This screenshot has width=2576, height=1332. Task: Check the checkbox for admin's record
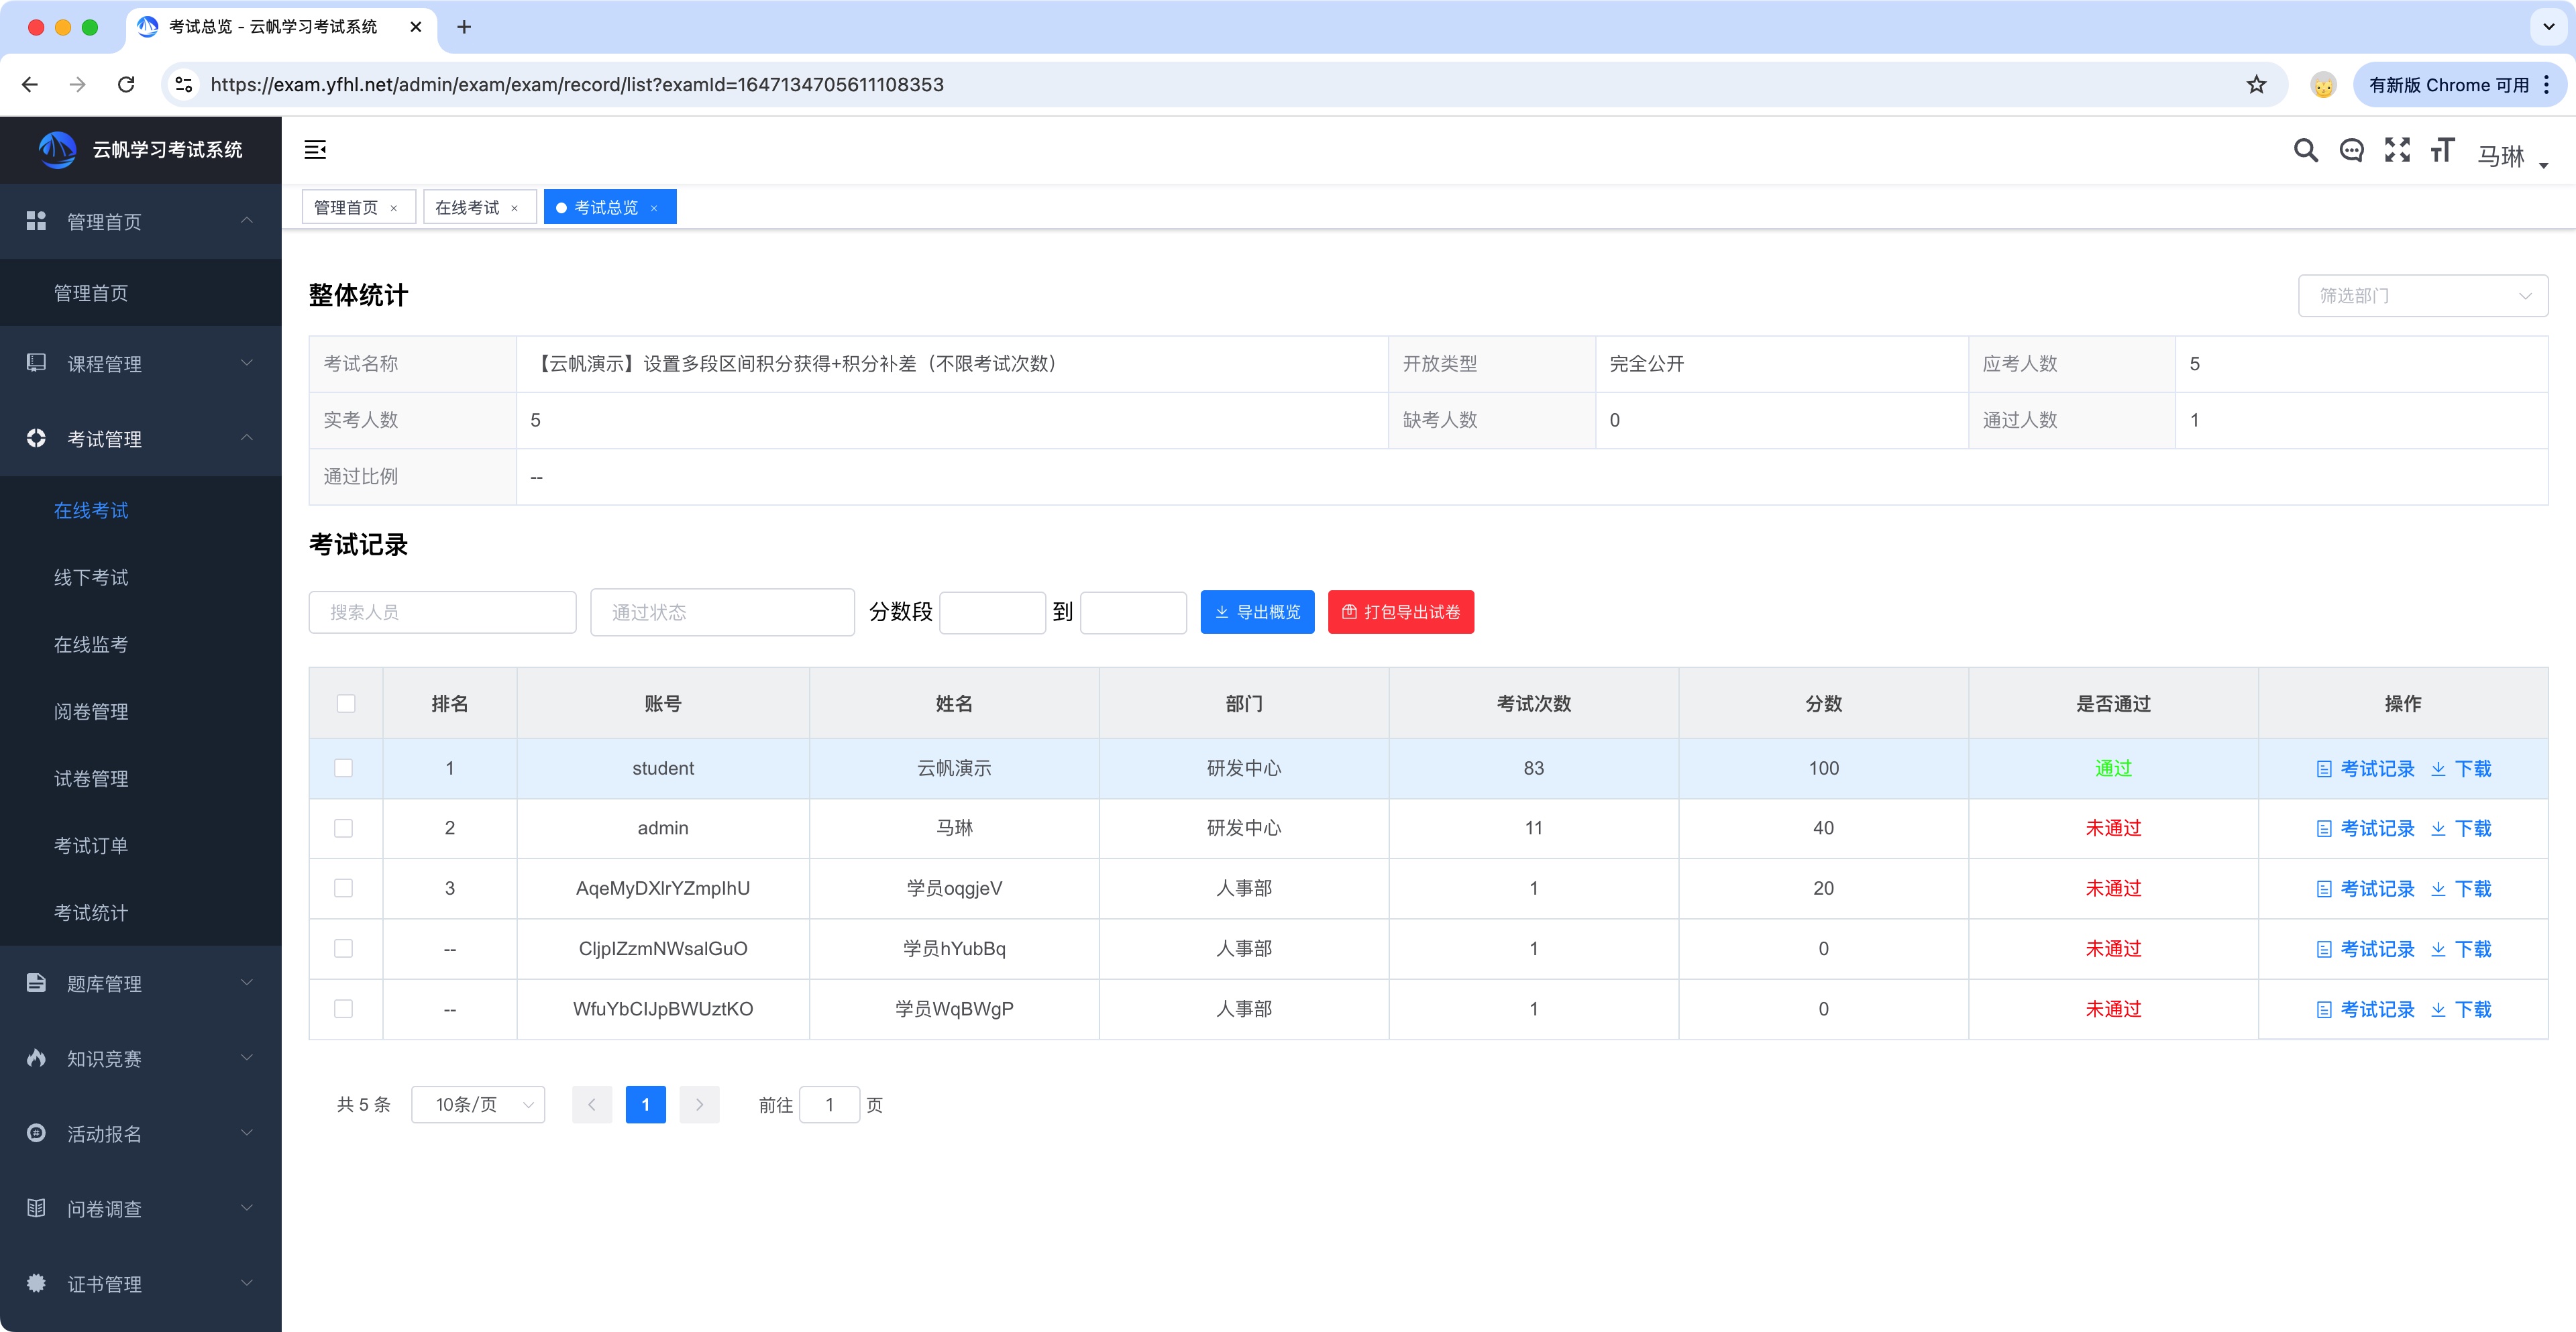[345, 828]
